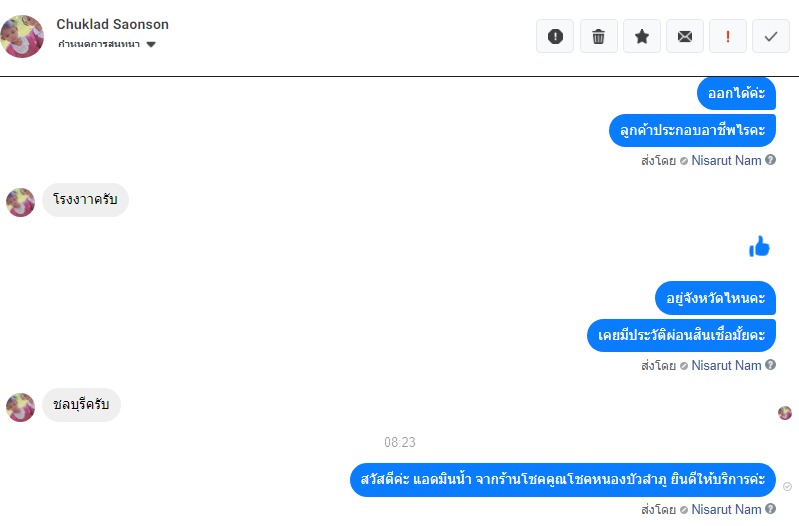The width and height of the screenshot is (799, 526).
Task: Star this conversation for follow-up
Action: 642,36
